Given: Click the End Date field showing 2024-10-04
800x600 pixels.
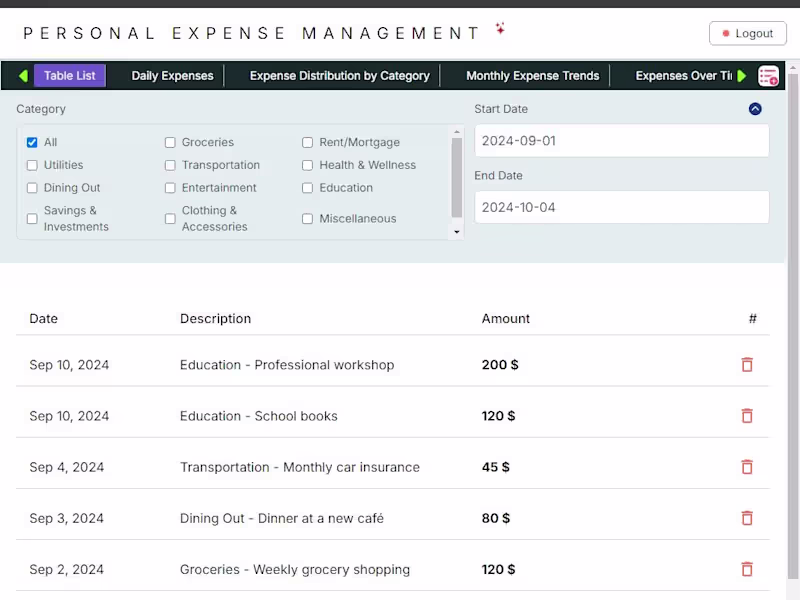Looking at the screenshot, I should [x=622, y=207].
